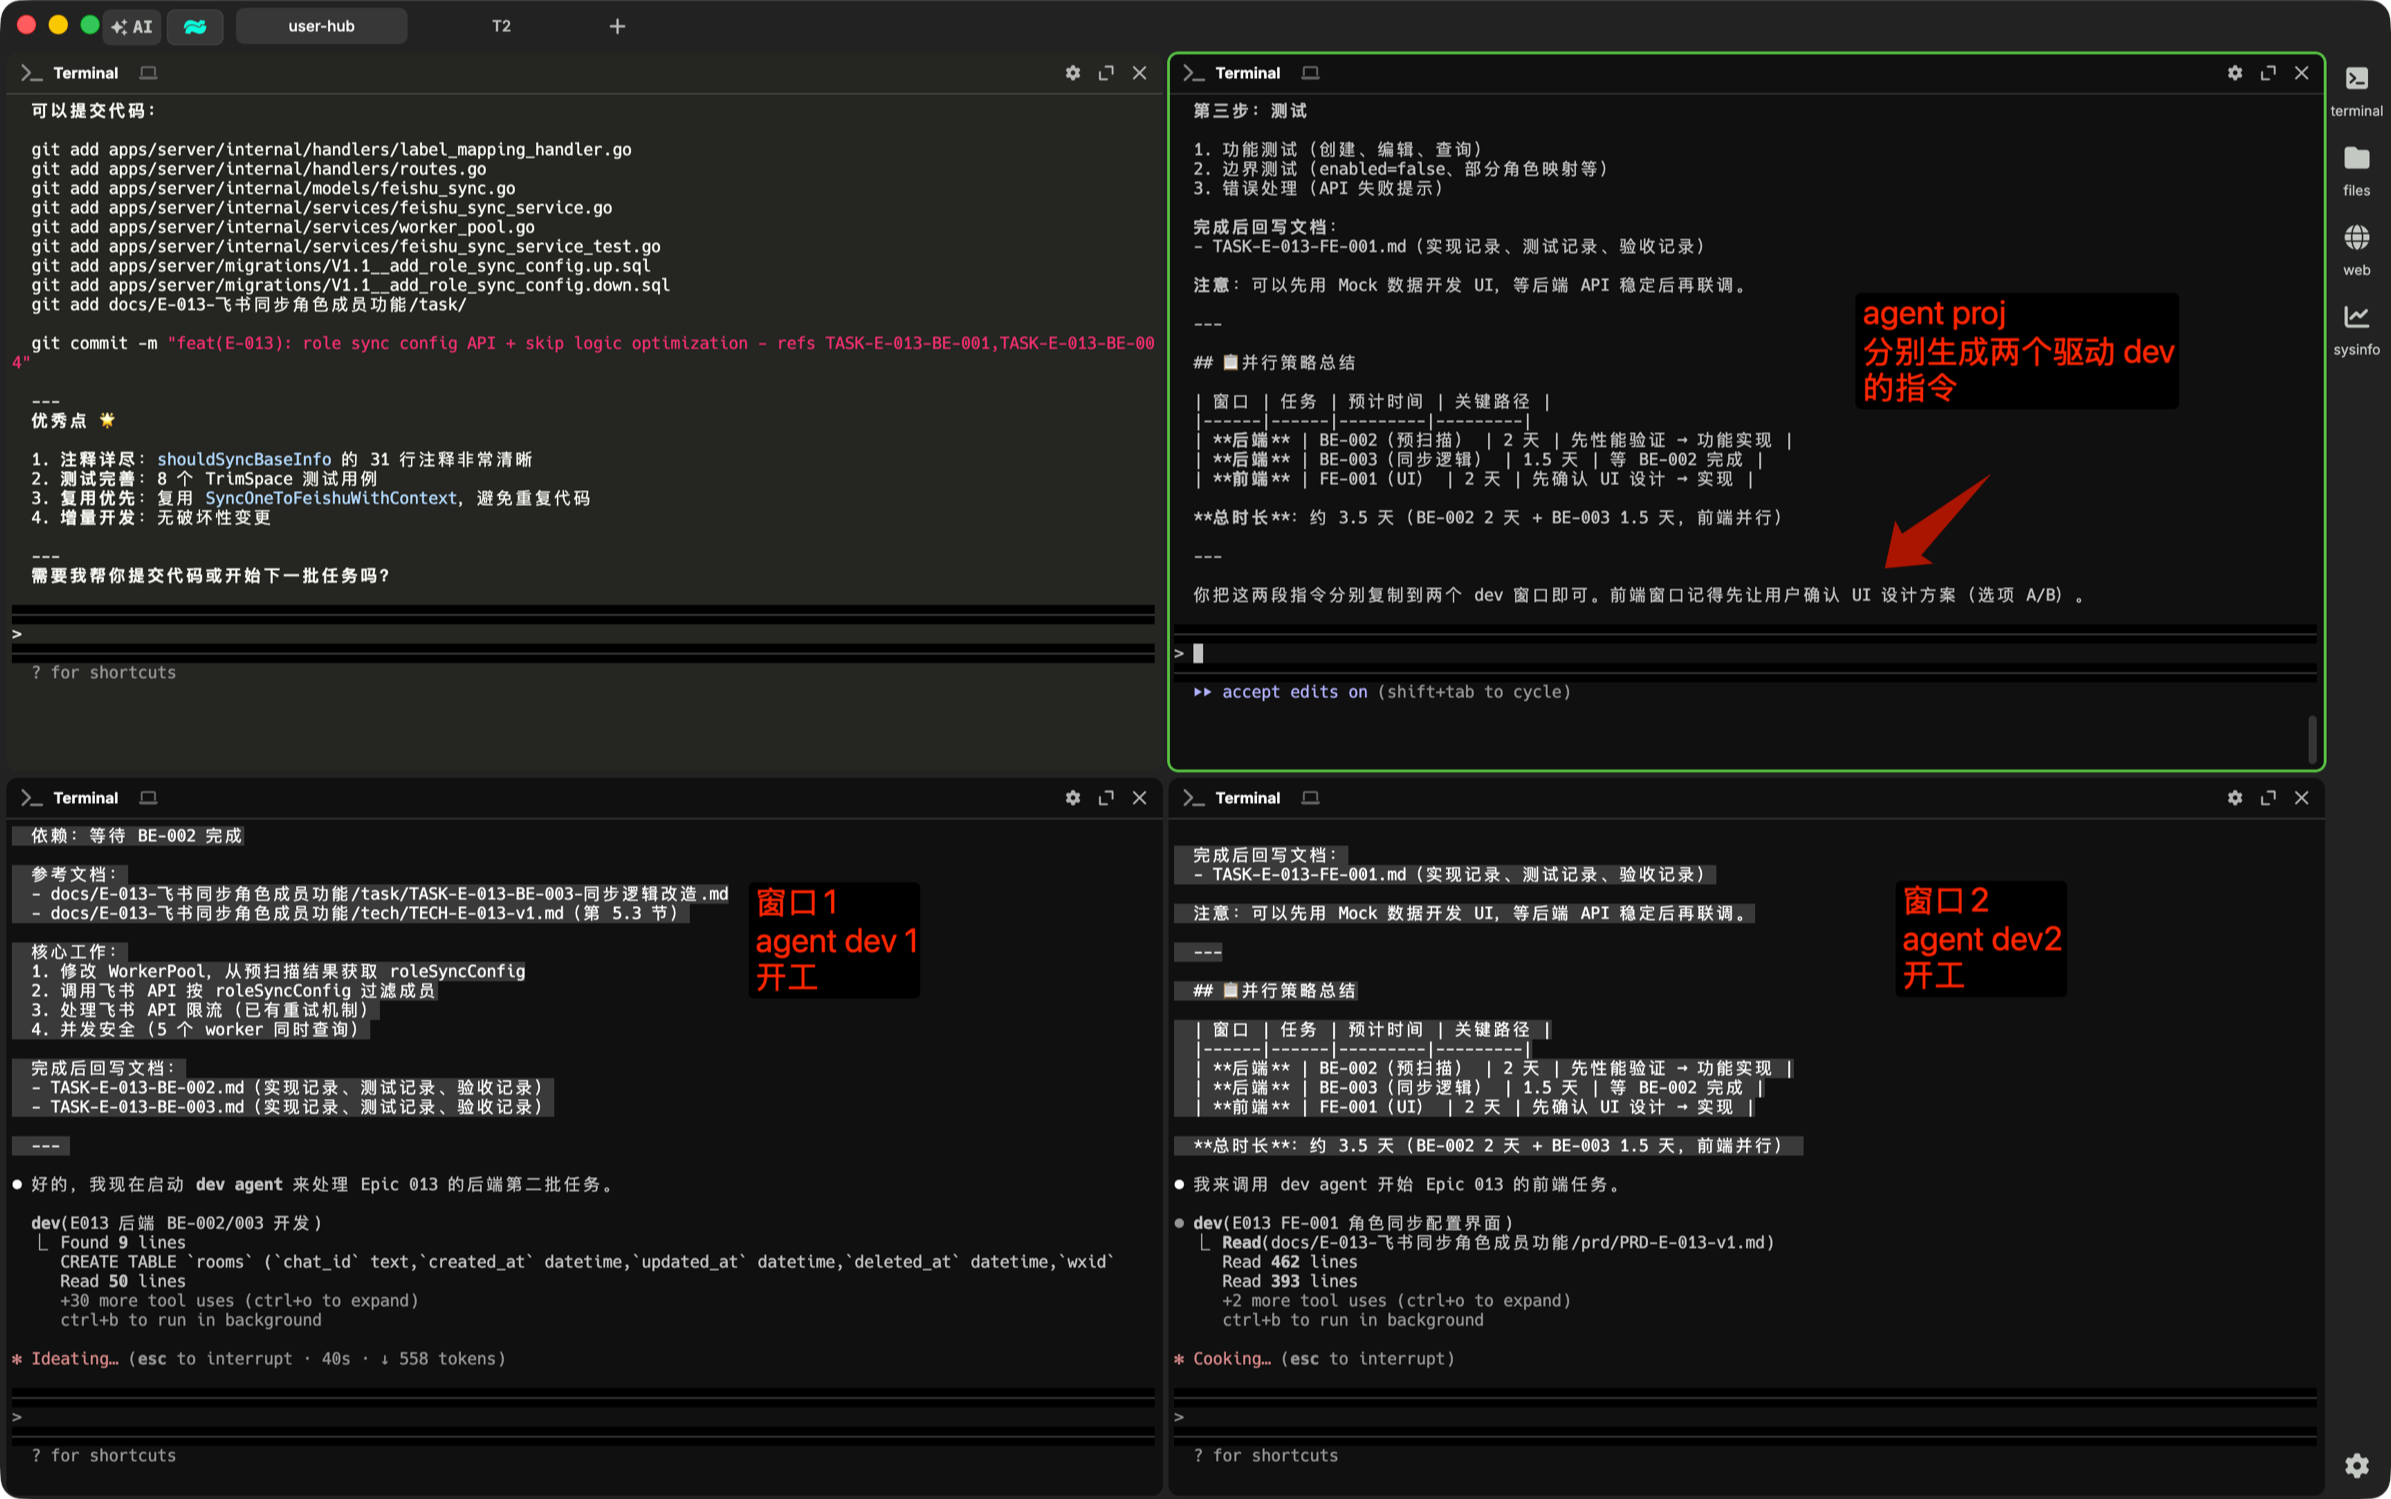Open settings gear of bottom-right terminal
Viewport: 2391px width, 1499px height.
[2234, 798]
